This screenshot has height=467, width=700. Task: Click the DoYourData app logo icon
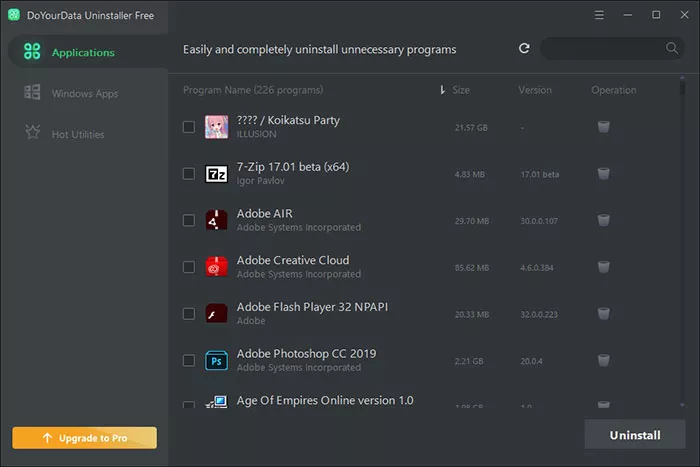(14, 15)
